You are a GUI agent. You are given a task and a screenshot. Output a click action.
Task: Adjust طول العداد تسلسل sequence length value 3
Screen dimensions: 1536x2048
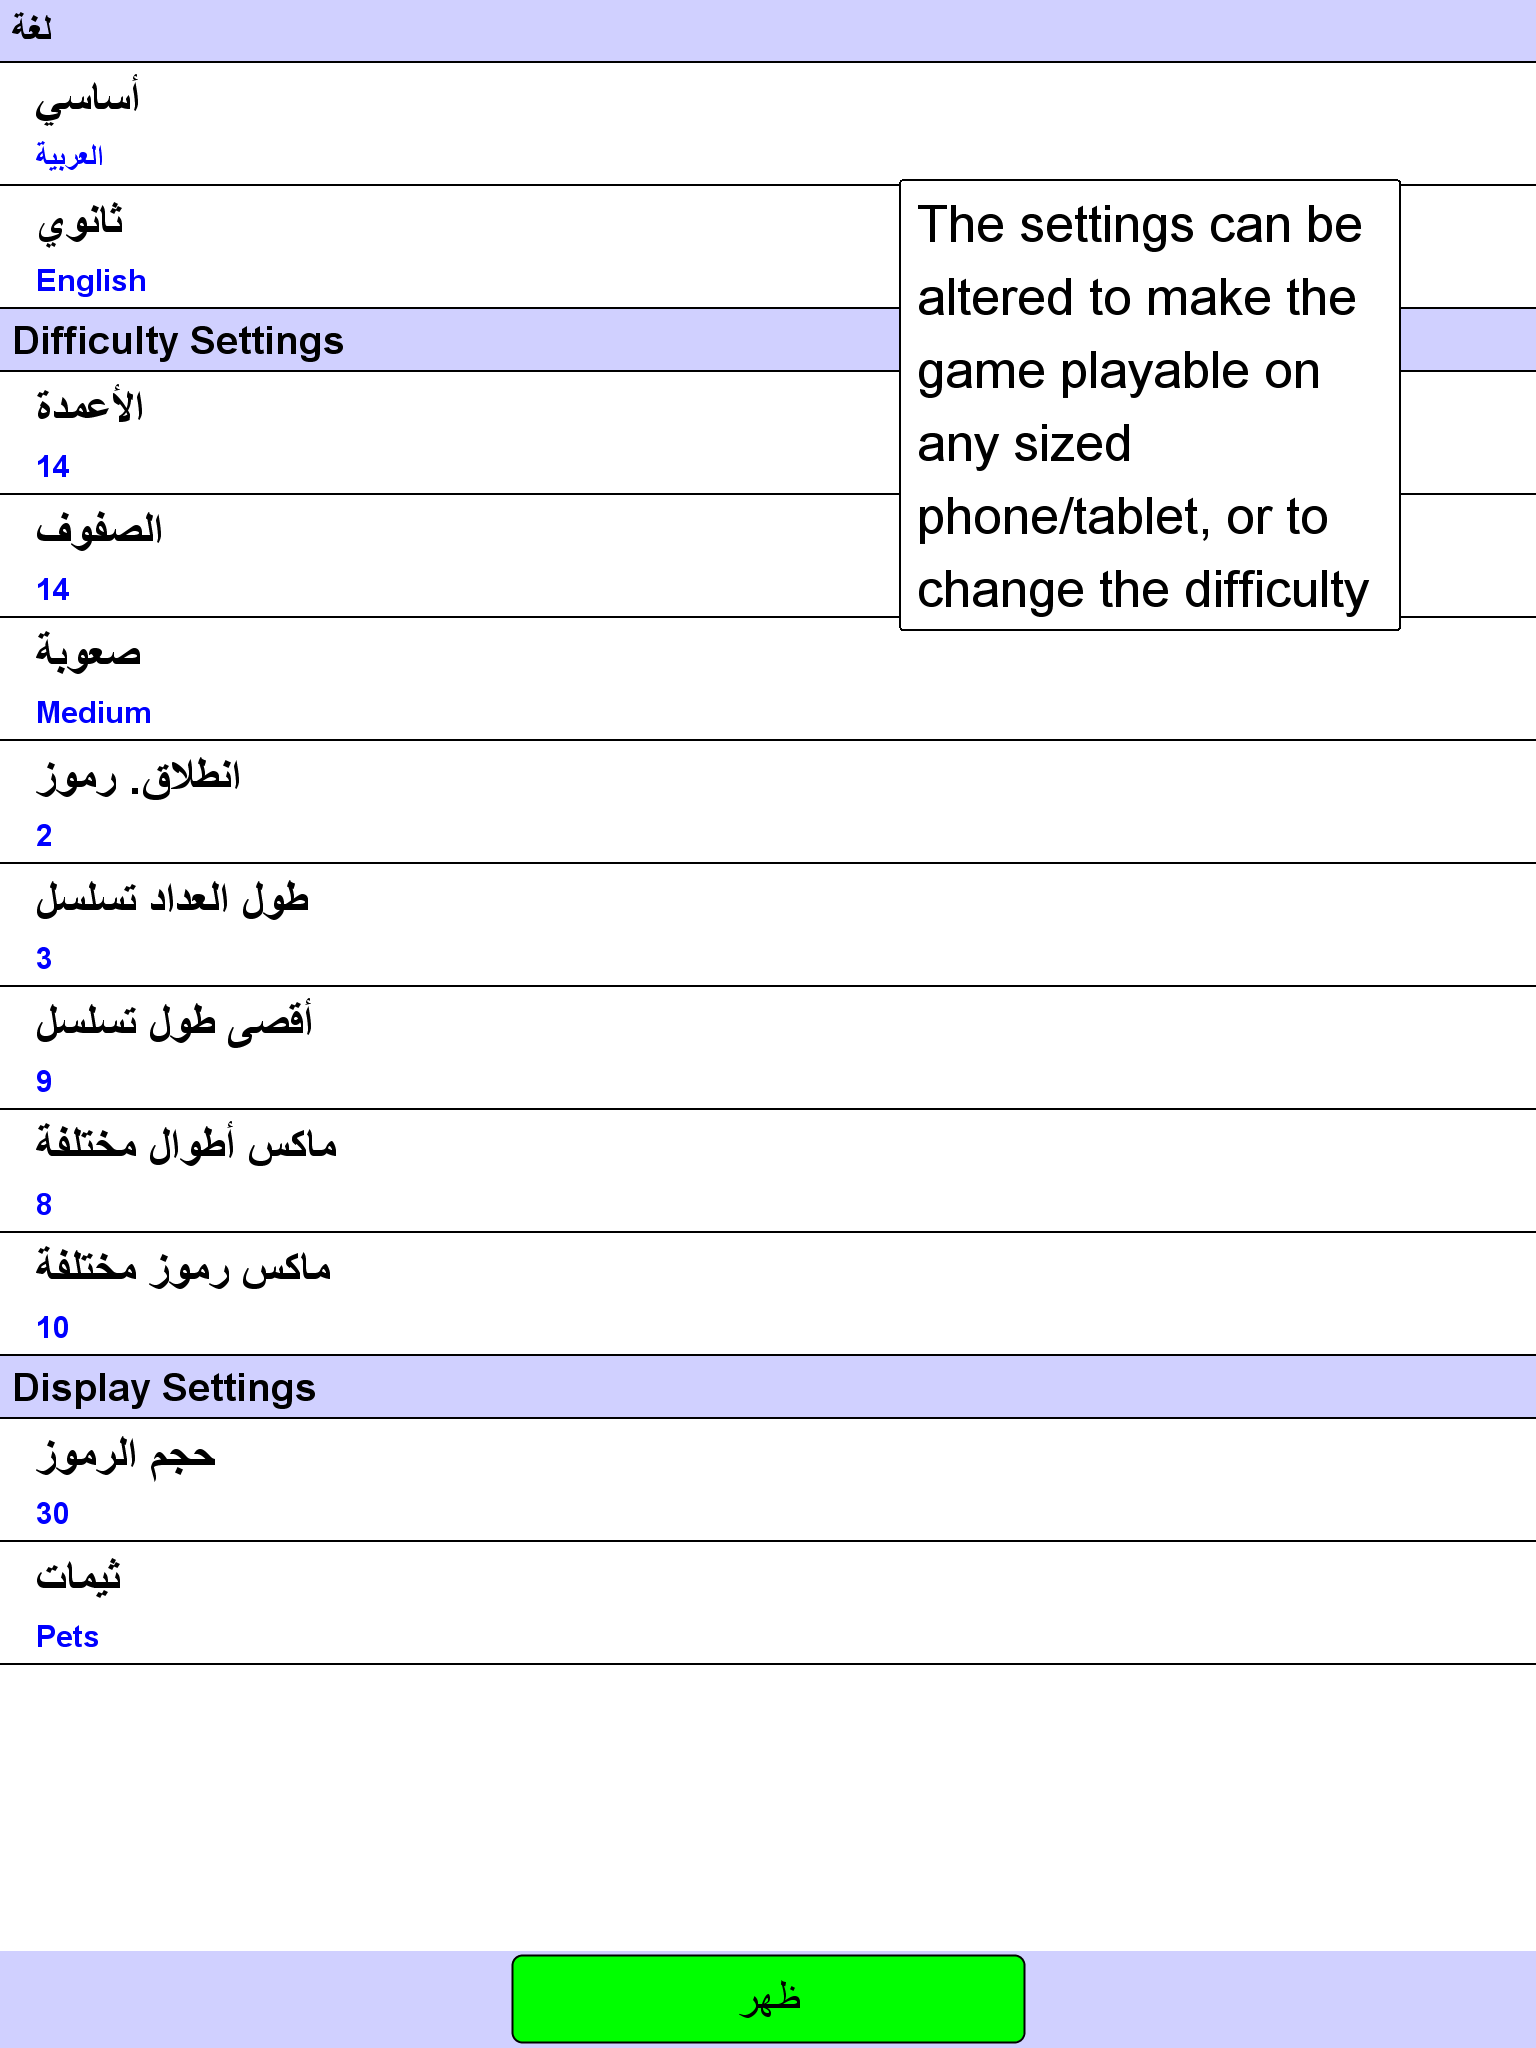[768, 925]
